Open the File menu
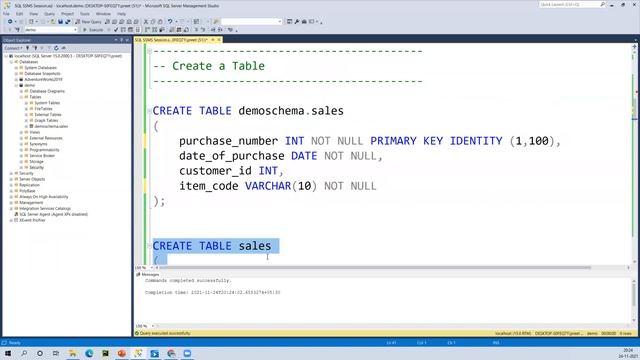The height and width of the screenshot is (360, 640). click(6, 14)
